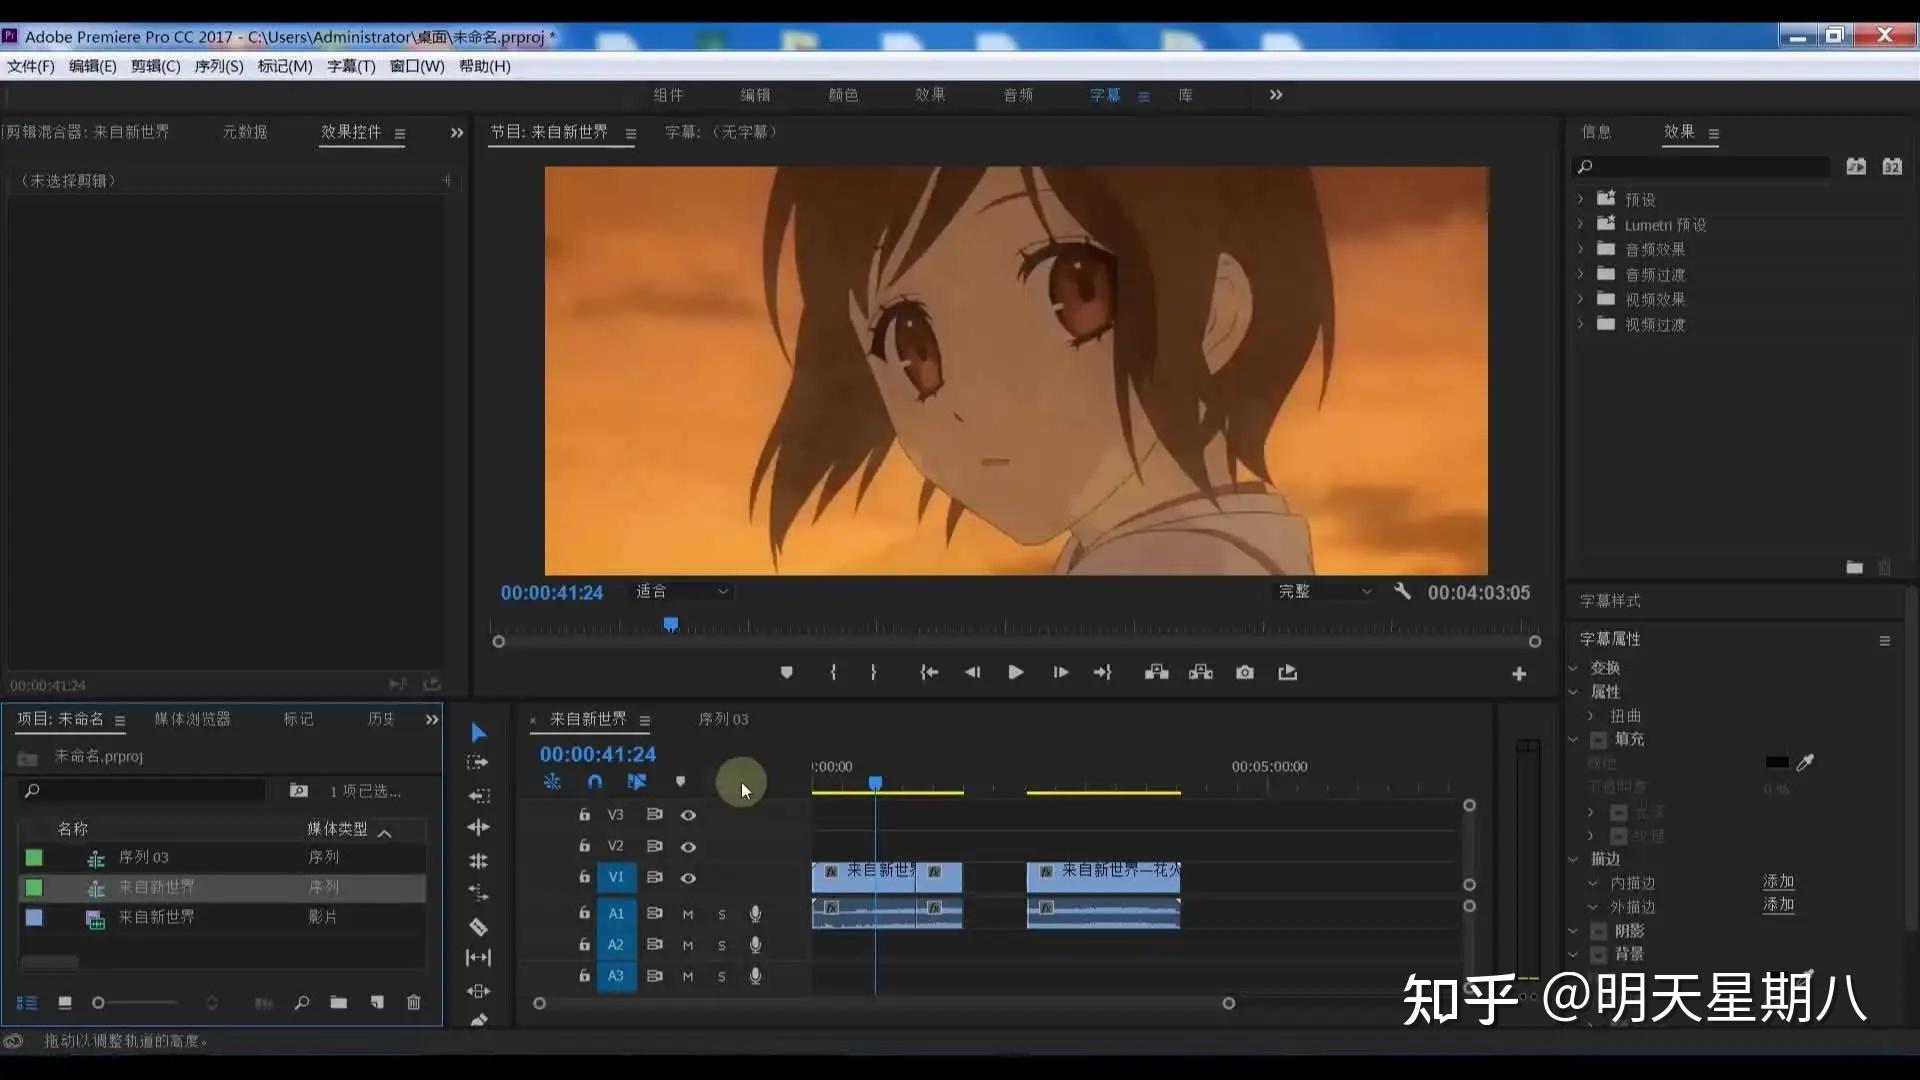Click the Export Frame camera icon
Screen dimensions: 1920x1080
[1244, 673]
